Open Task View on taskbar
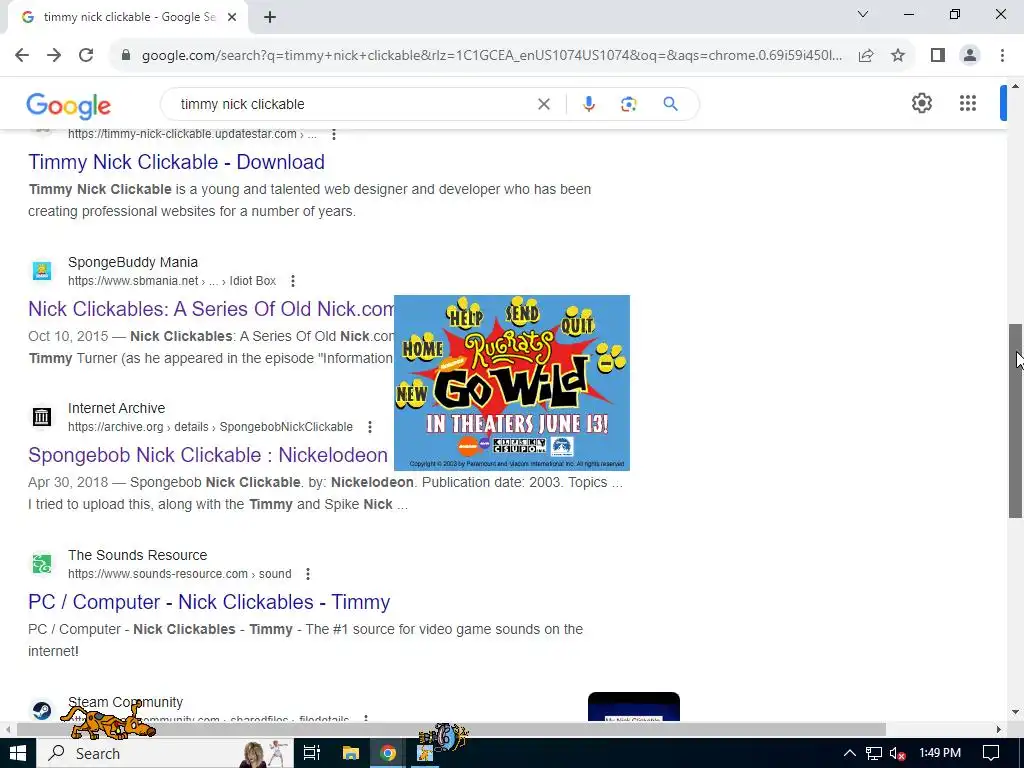Screen dimensions: 1024x768 [x=312, y=753]
